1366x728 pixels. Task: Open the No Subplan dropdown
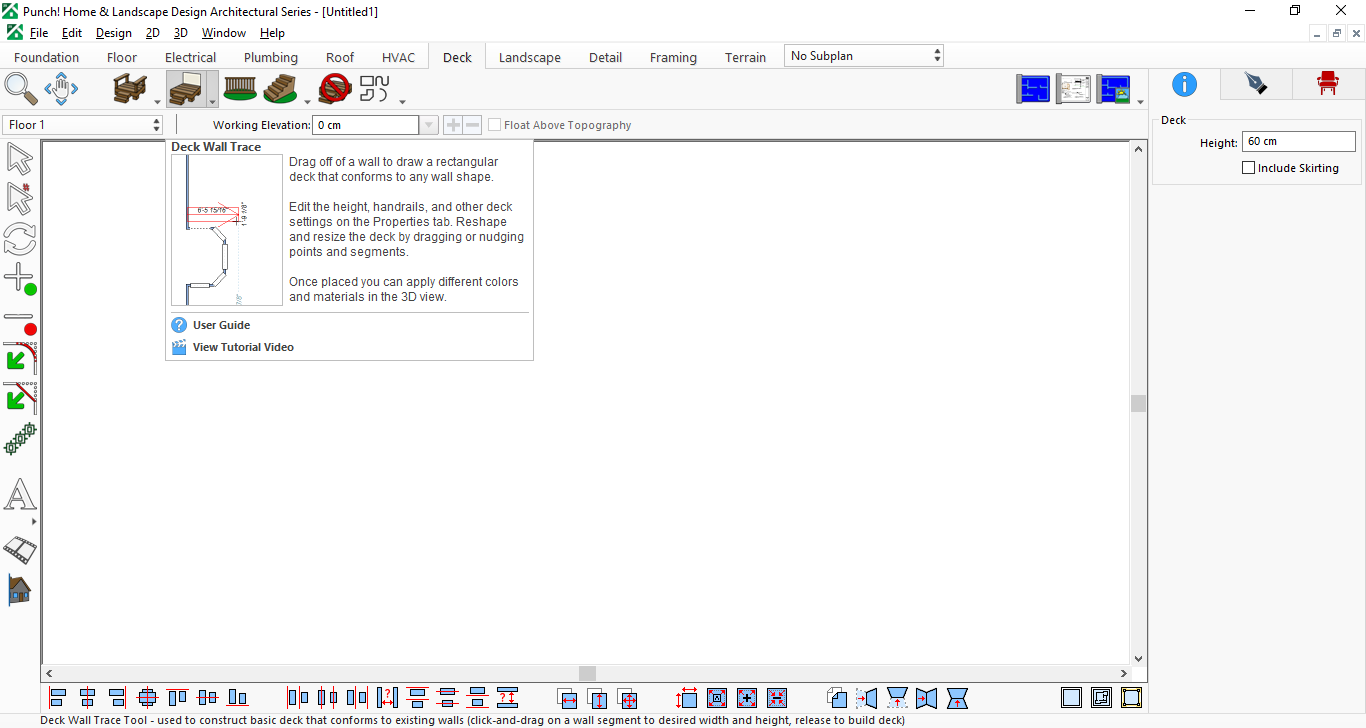(864, 56)
